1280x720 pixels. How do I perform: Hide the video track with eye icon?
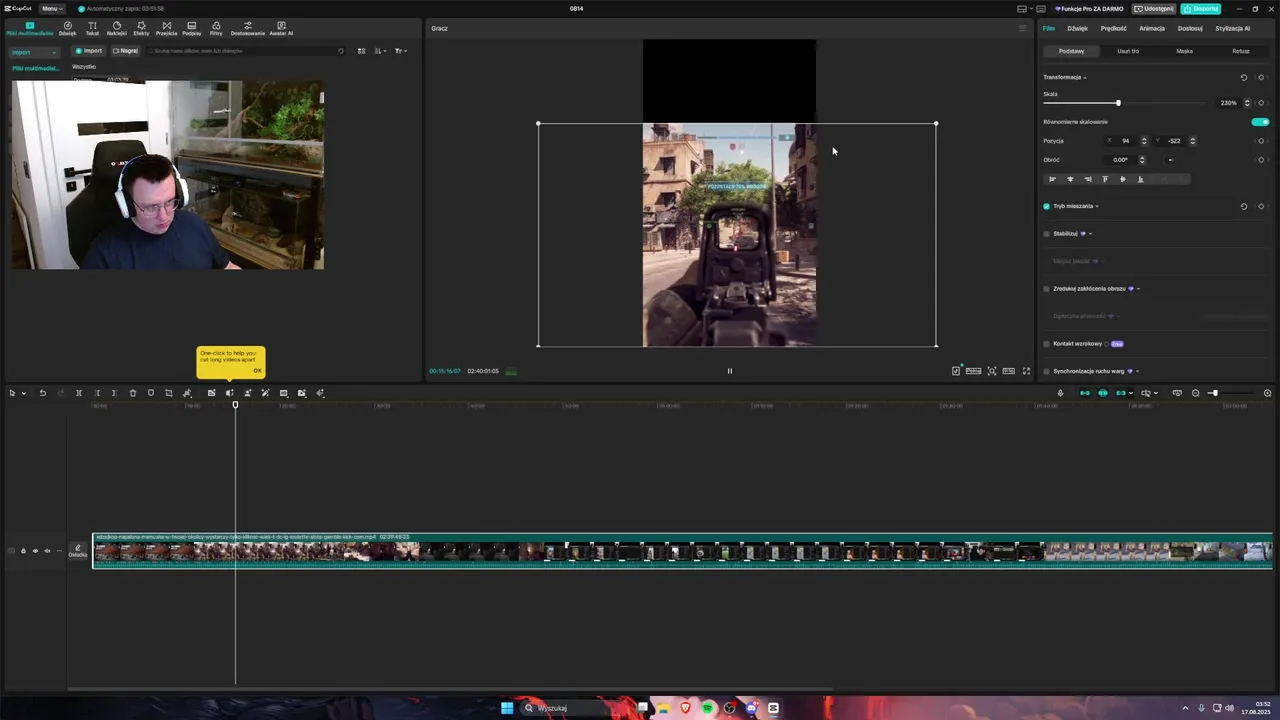click(35, 551)
